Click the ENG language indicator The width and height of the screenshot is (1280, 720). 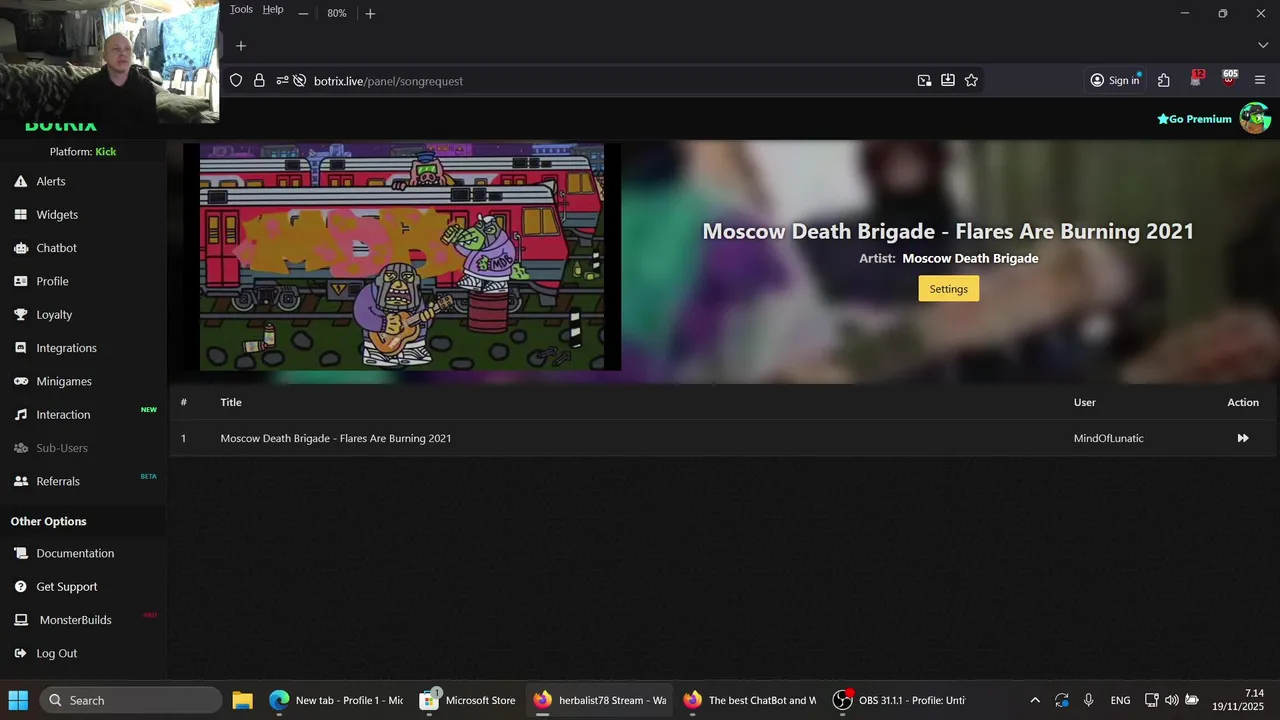click(x=1120, y=700)
